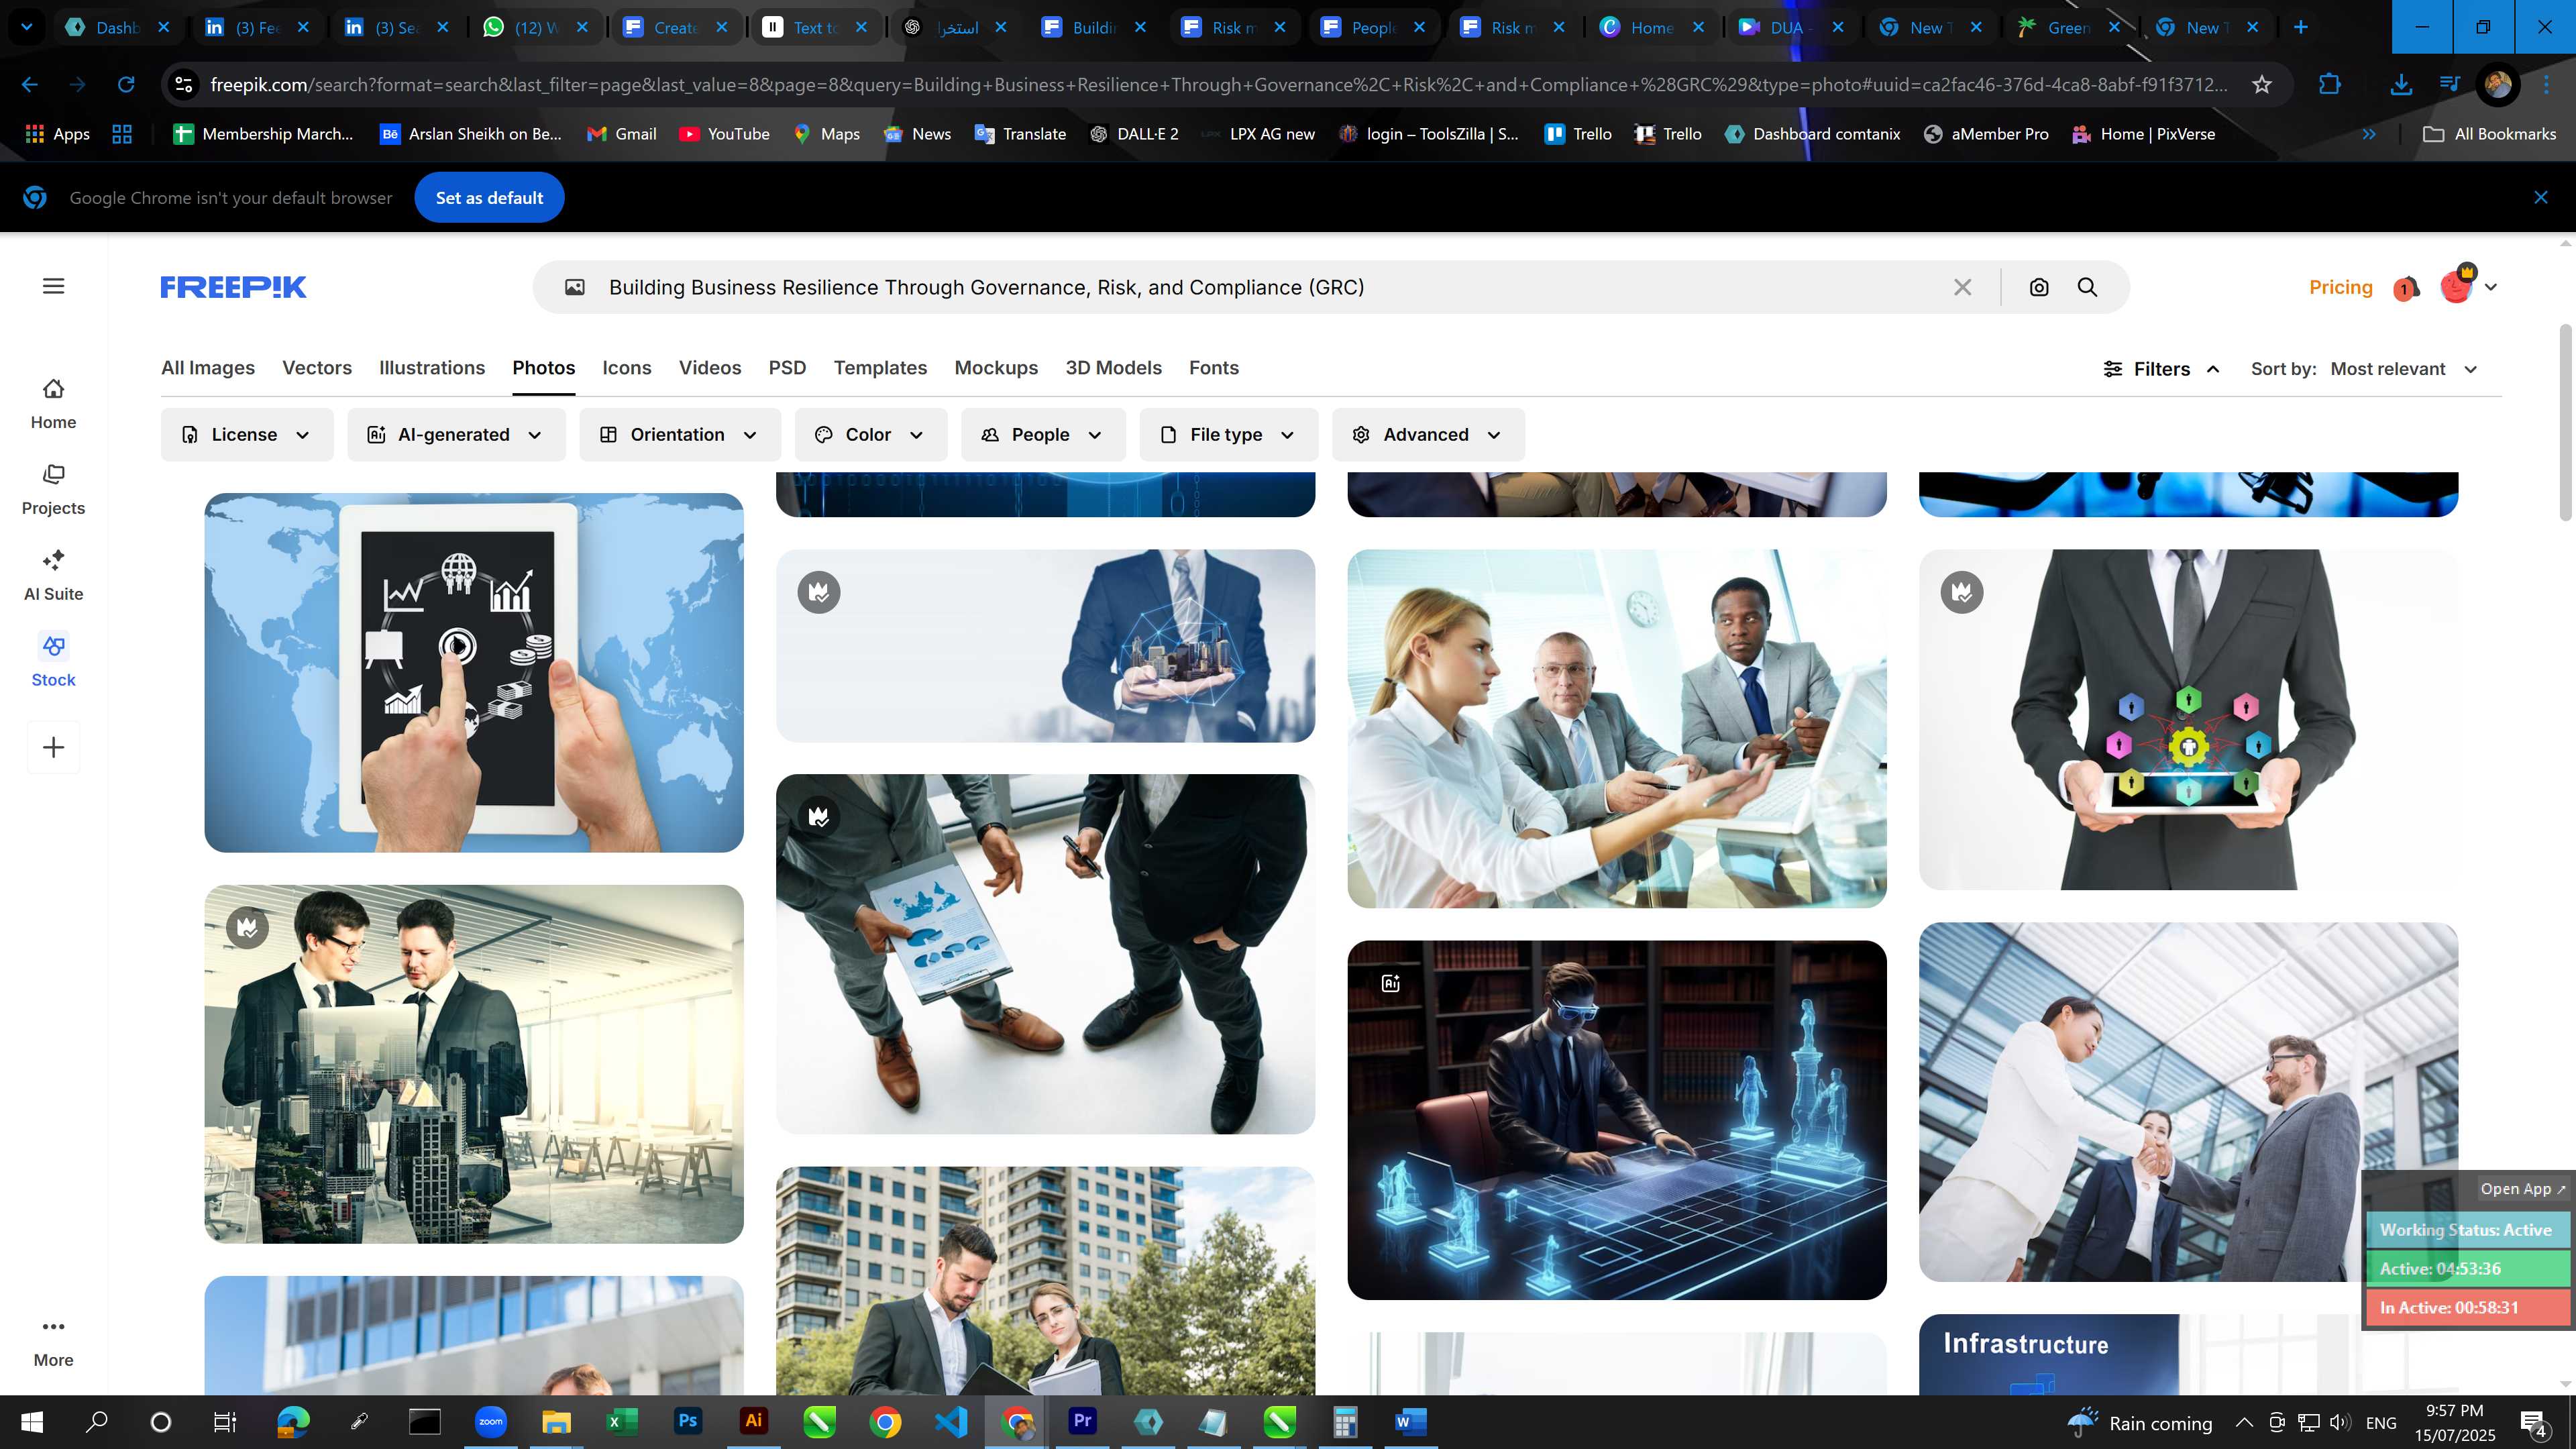
Task: Click crown badge on tablet hexagon photo
Action: [x=1962, y=592]
